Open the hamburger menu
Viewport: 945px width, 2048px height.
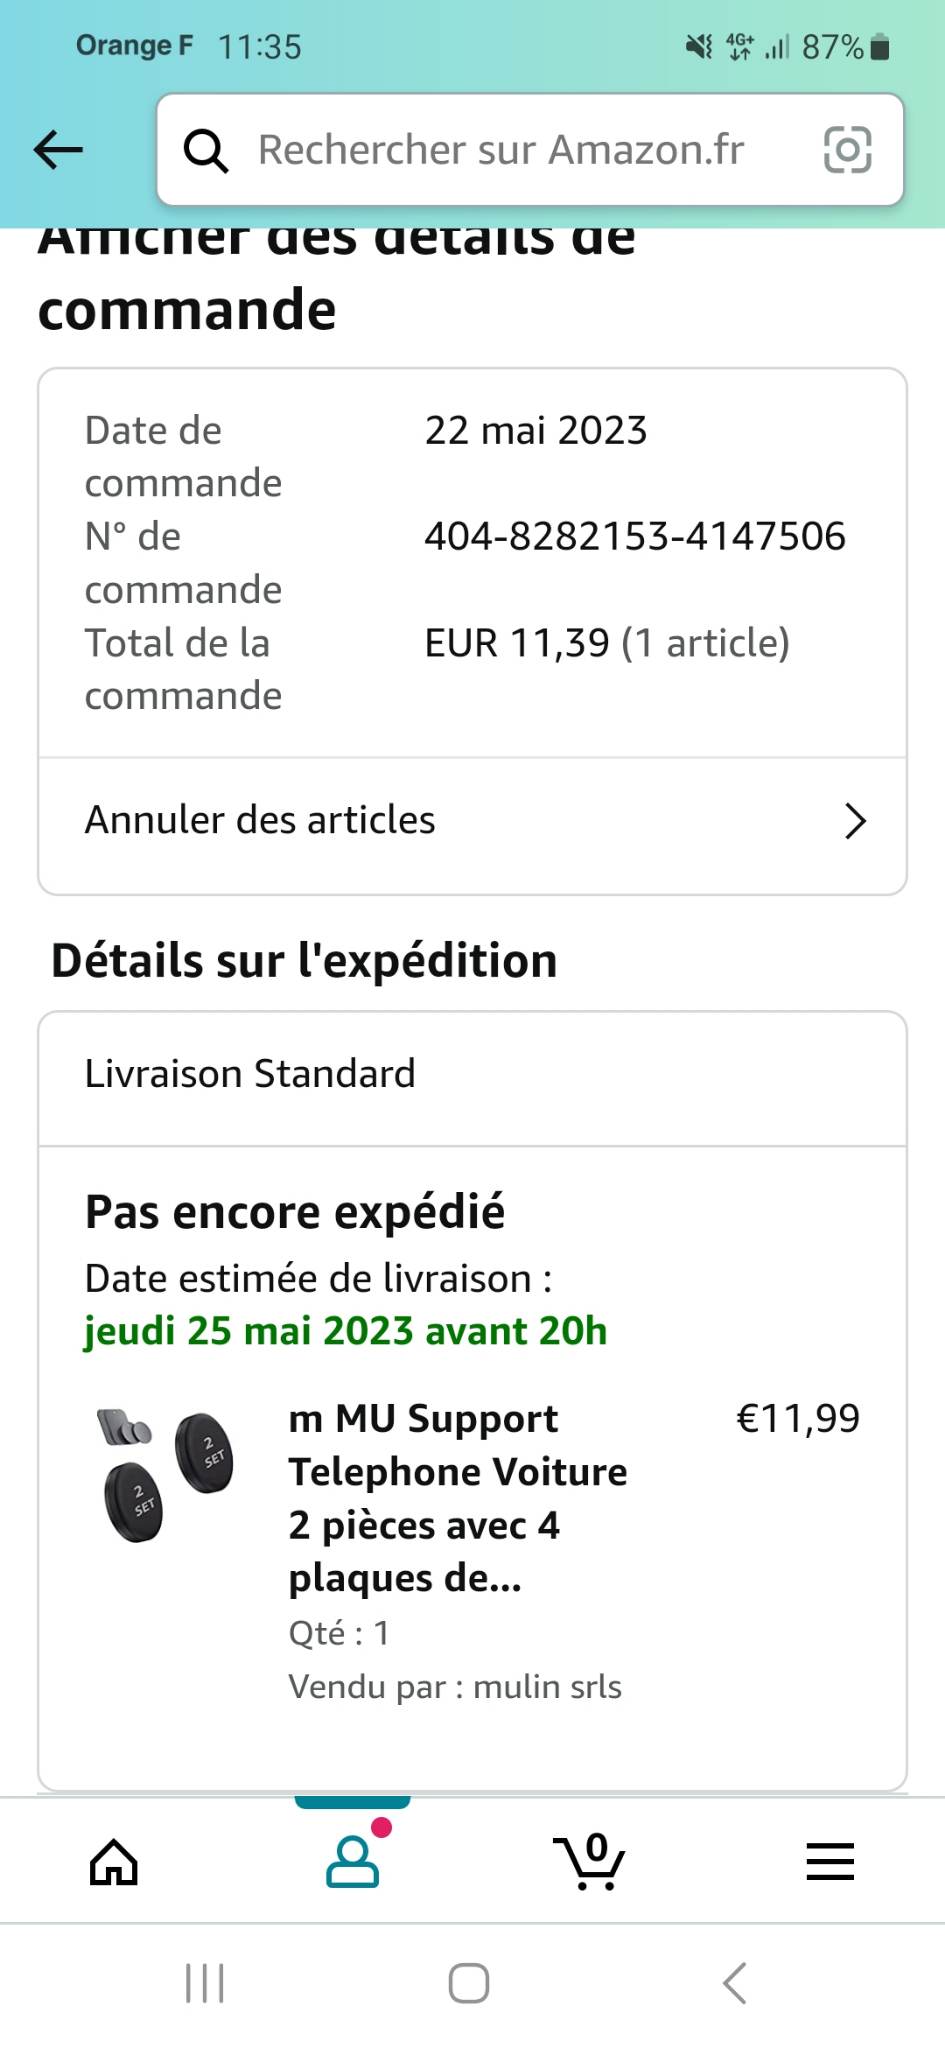click(x=830, y=1862)
